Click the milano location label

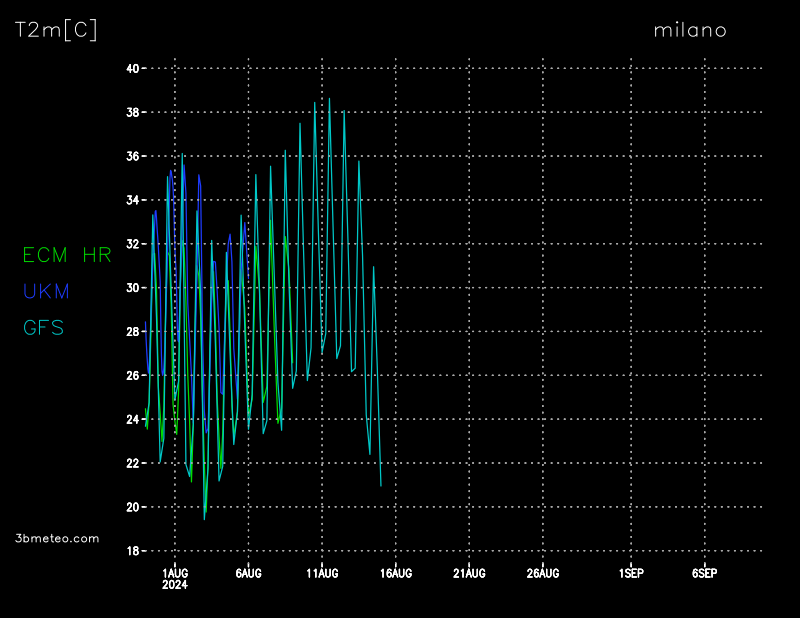(690, 30)
